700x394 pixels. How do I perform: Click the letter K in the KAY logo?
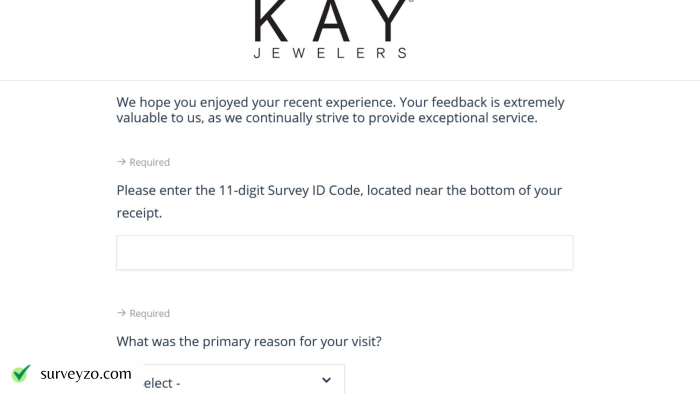tap(271, 21)
